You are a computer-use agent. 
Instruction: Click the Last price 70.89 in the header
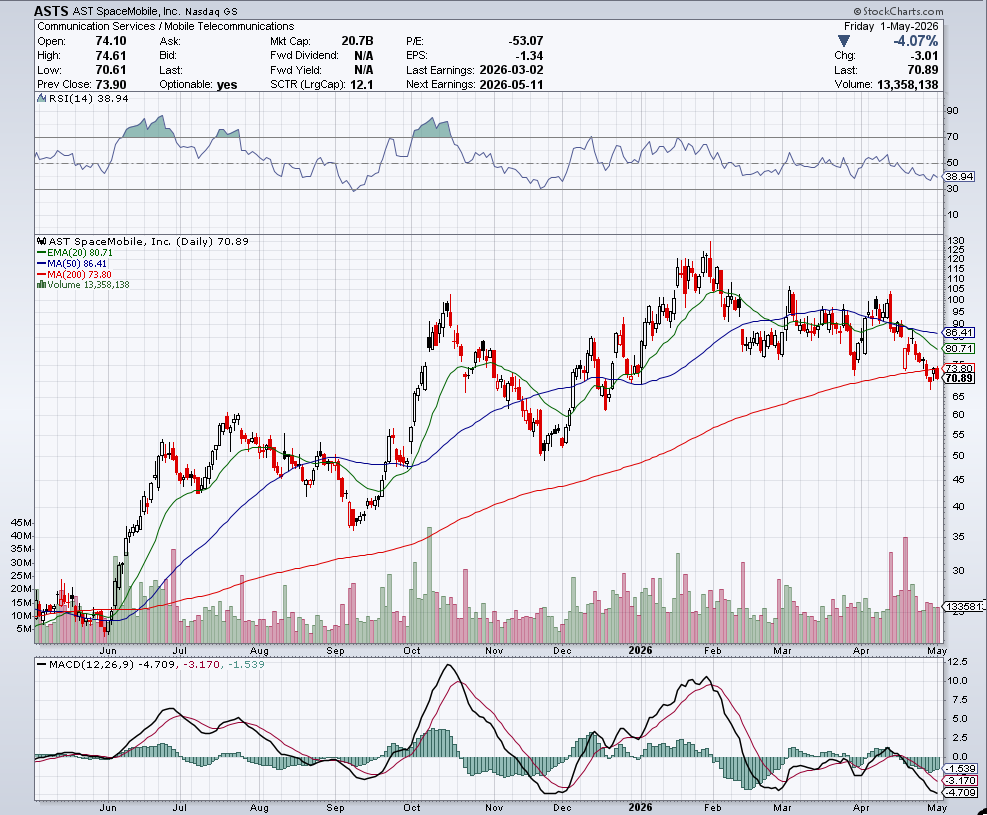[923, 70]
